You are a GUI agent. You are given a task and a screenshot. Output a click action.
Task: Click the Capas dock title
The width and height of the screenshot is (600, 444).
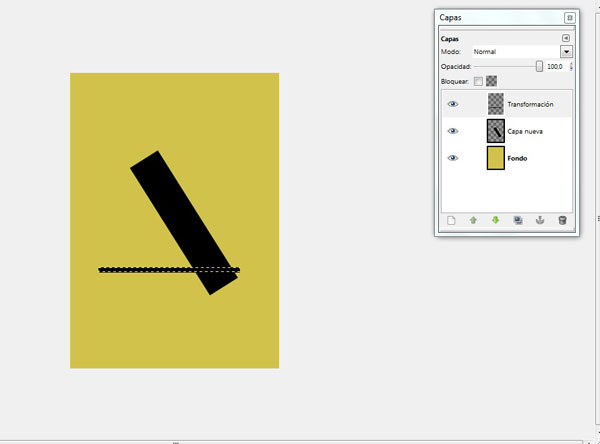450,18
